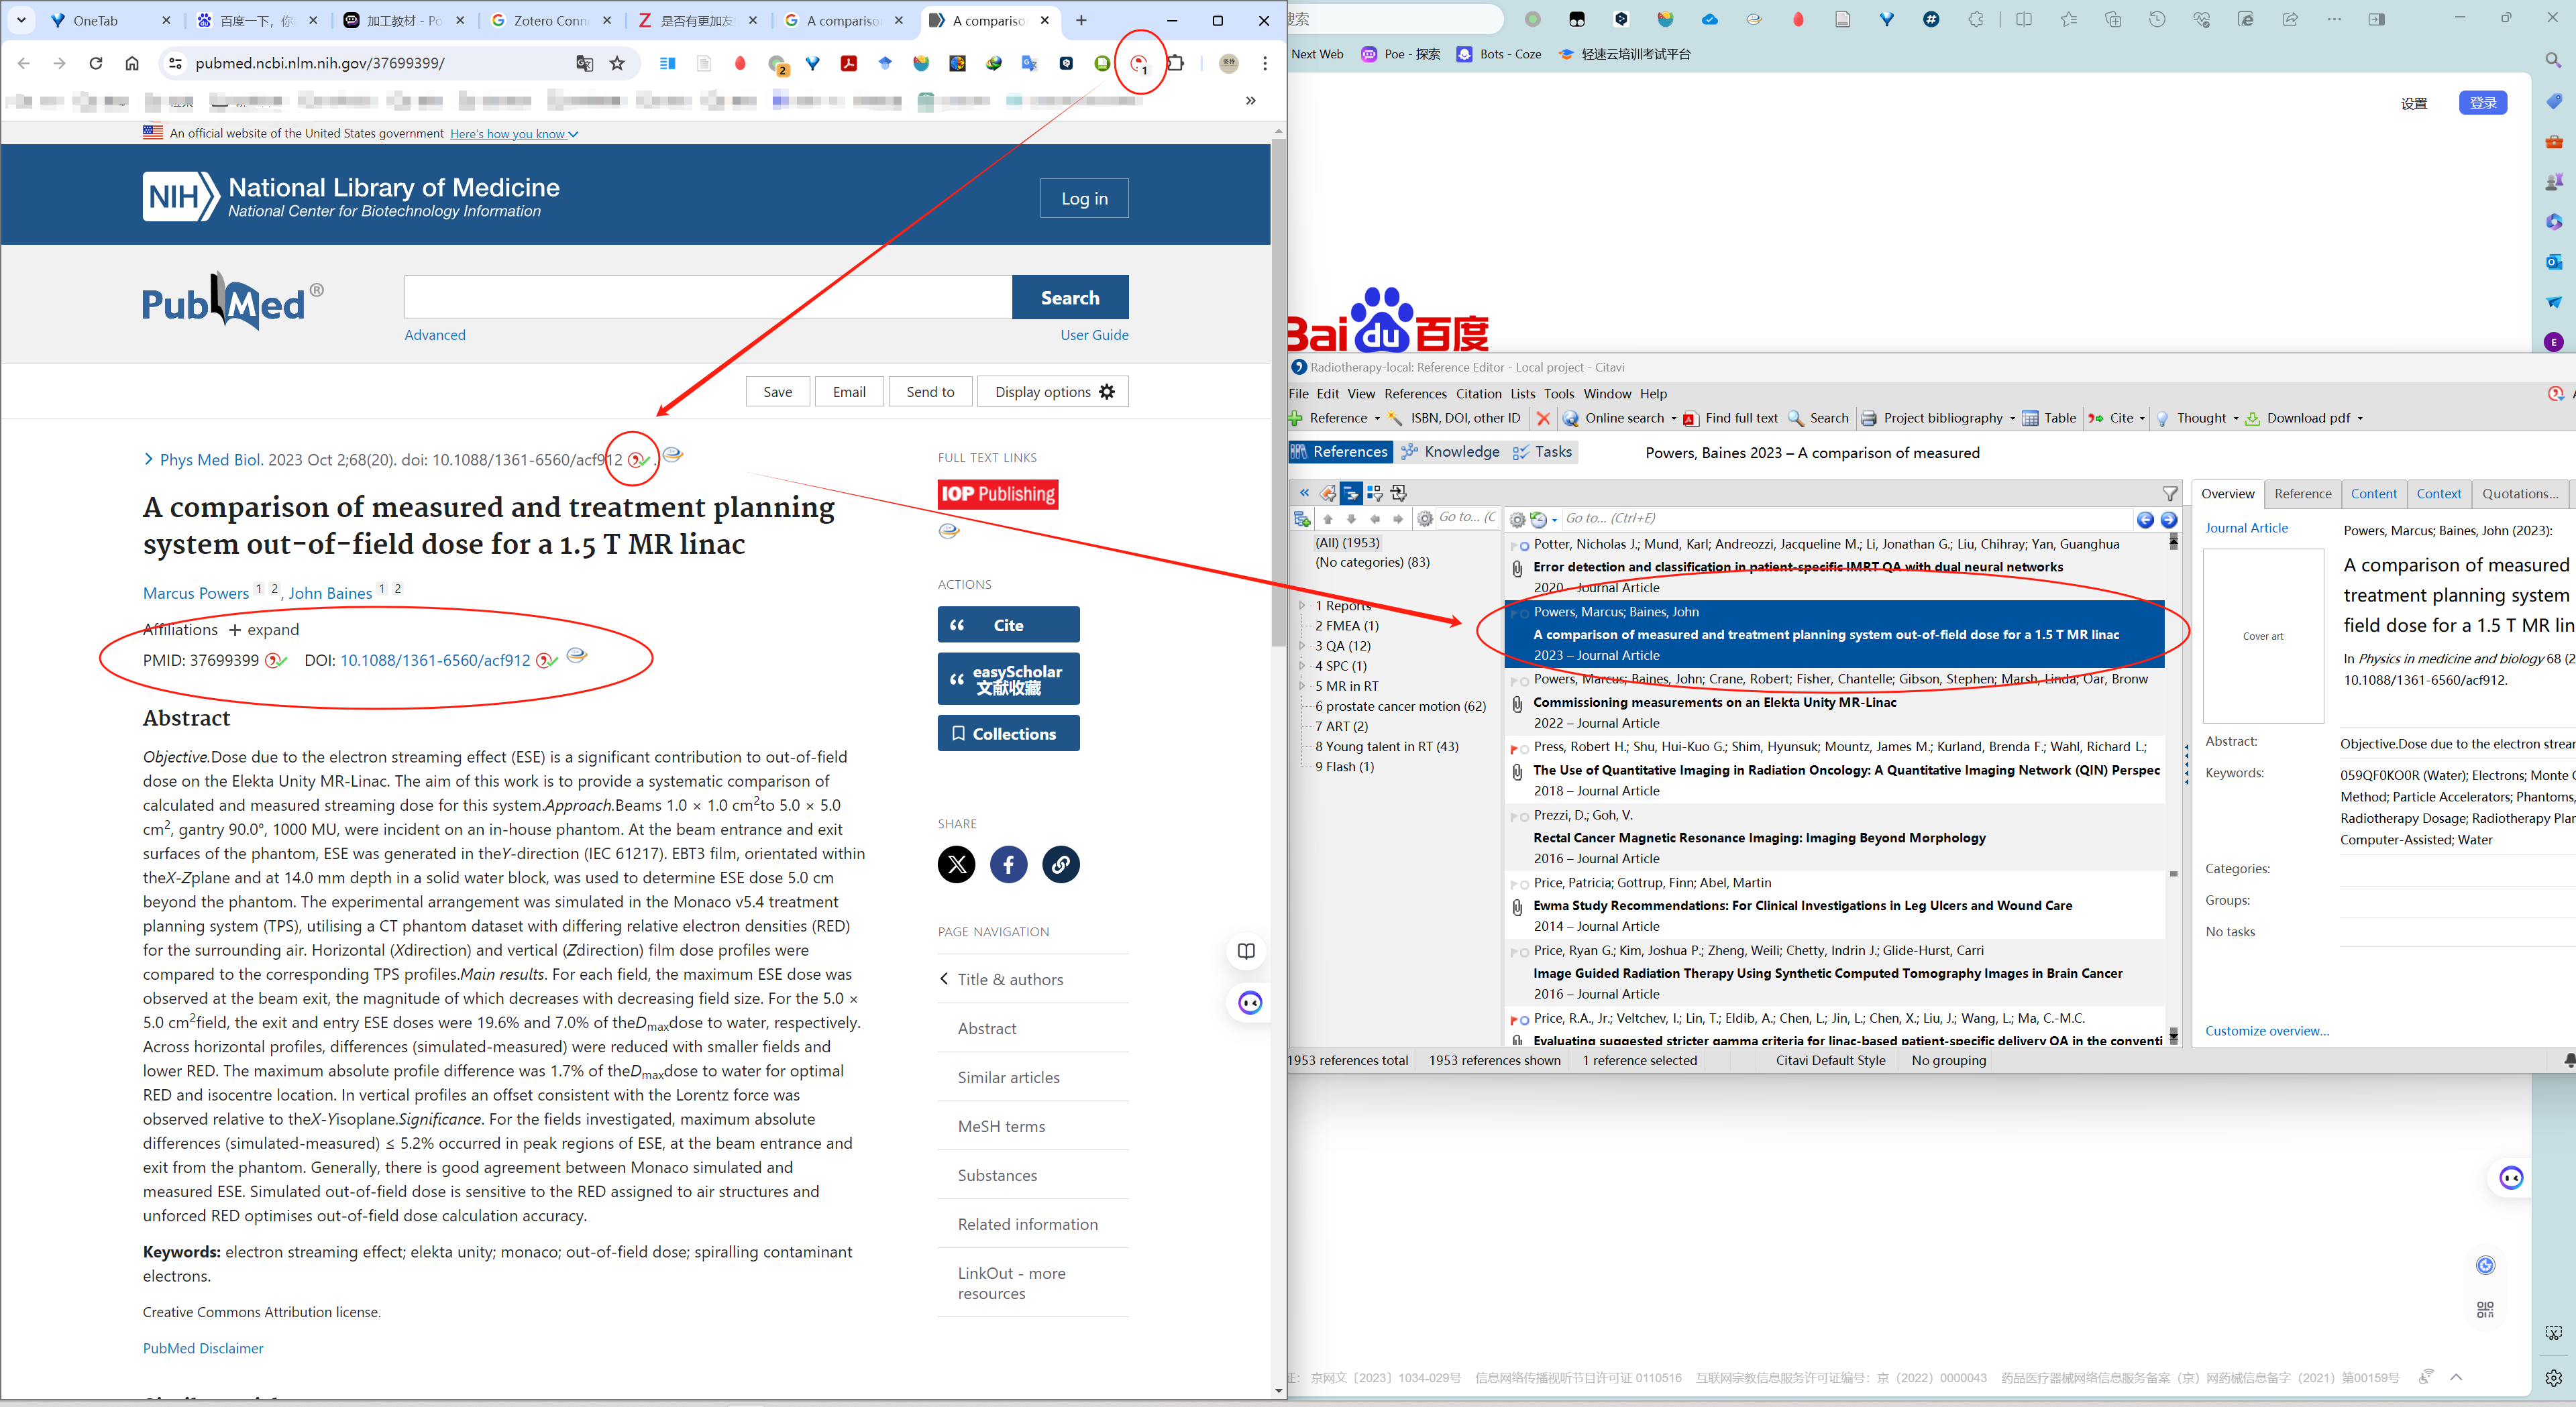The image size is (2576, 1407).
Task: Click the filter funnel icon in Citavi
Action: point(2169,493)
